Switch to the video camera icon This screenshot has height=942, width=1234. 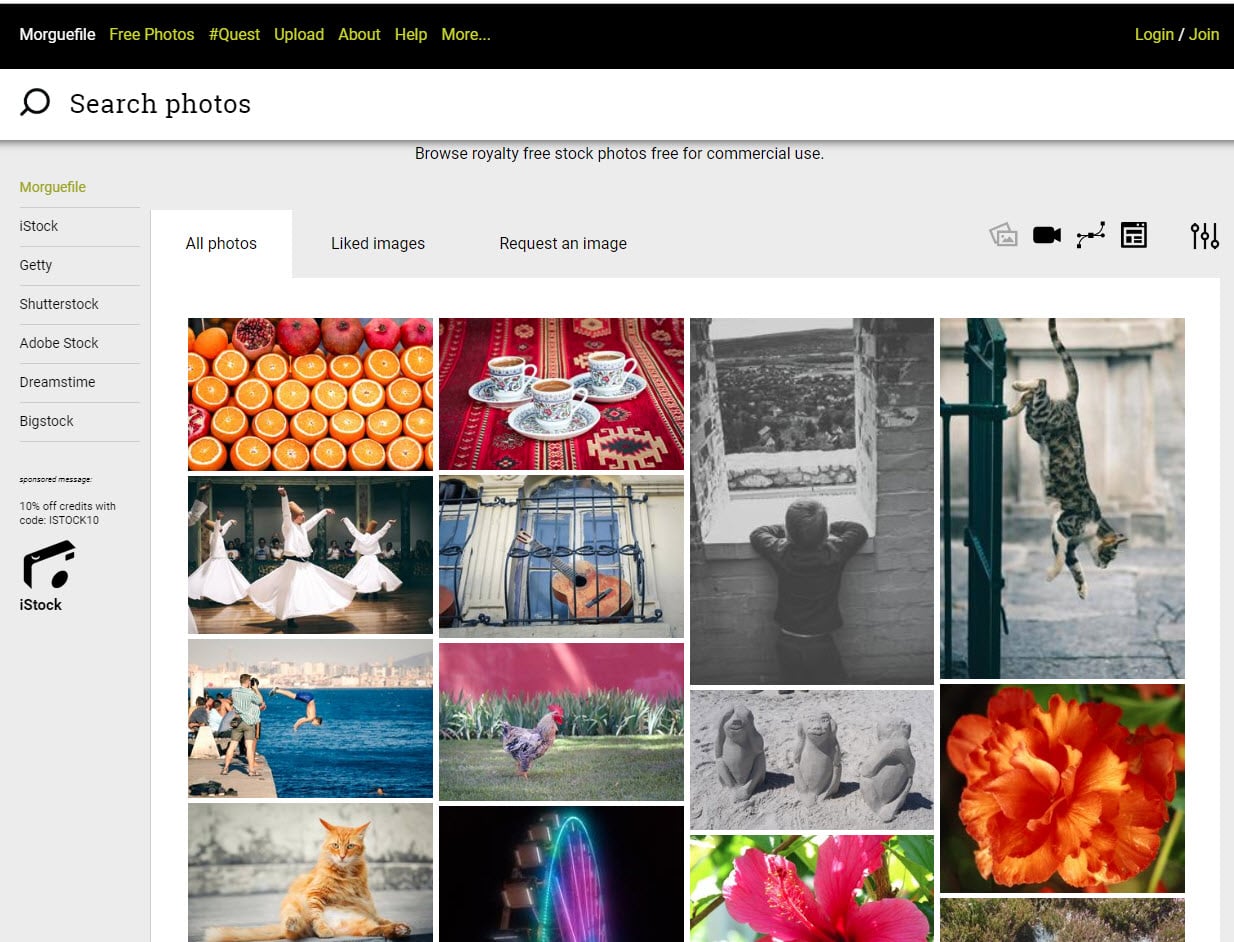point(1046,235)
